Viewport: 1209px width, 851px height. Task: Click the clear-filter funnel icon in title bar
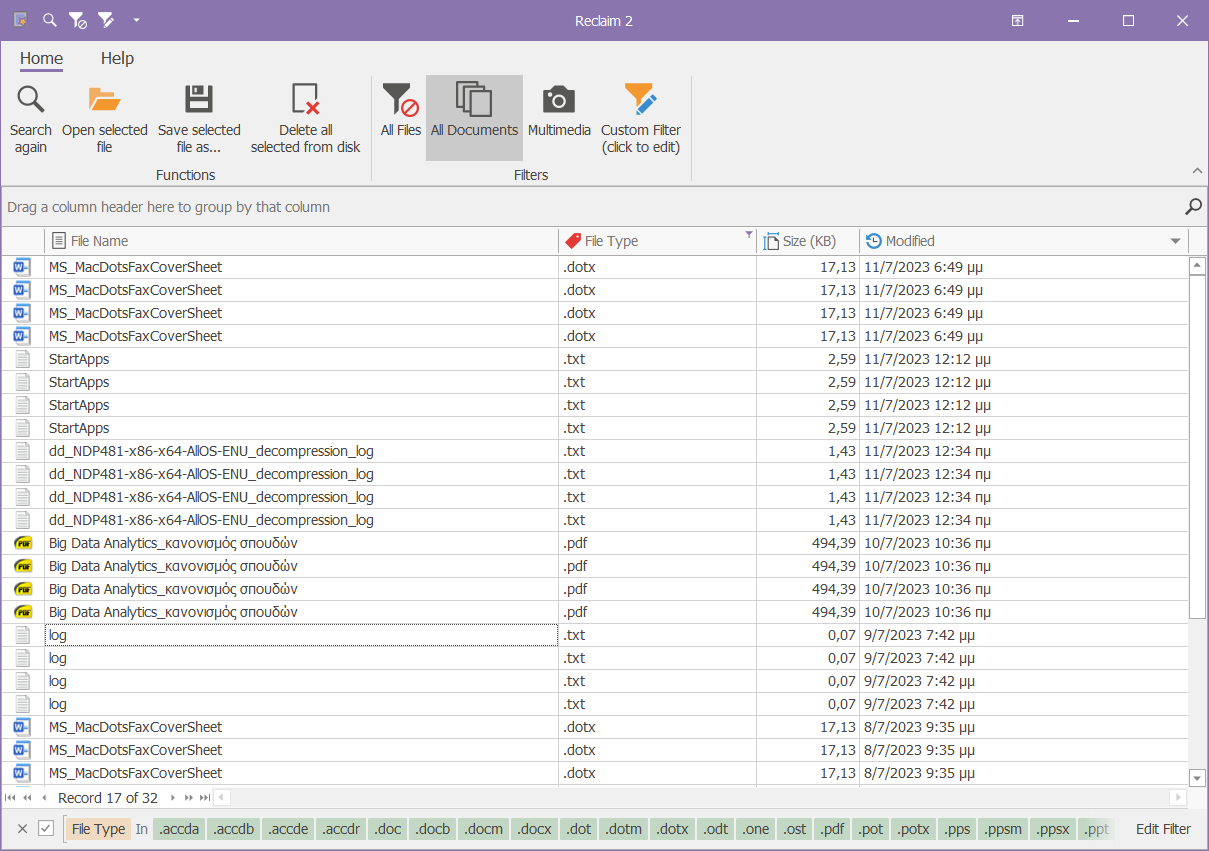[x=78, y=20]
